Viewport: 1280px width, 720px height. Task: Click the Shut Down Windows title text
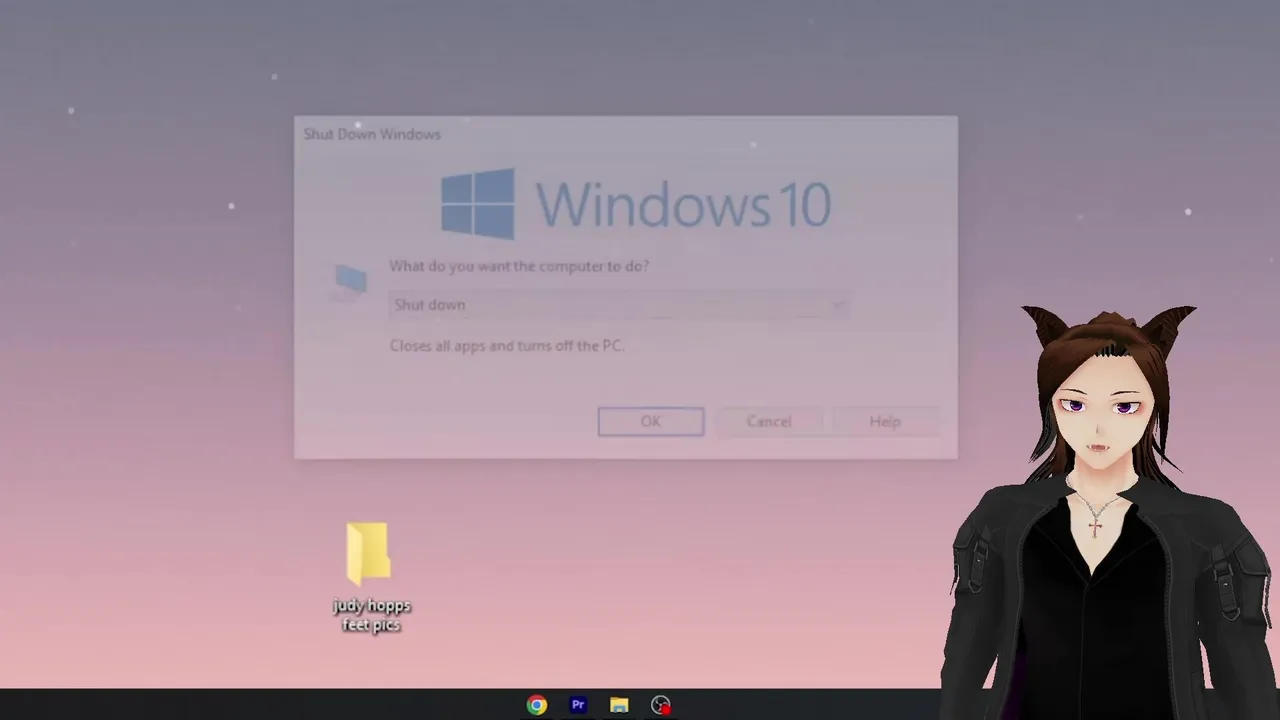pos(372,134)
